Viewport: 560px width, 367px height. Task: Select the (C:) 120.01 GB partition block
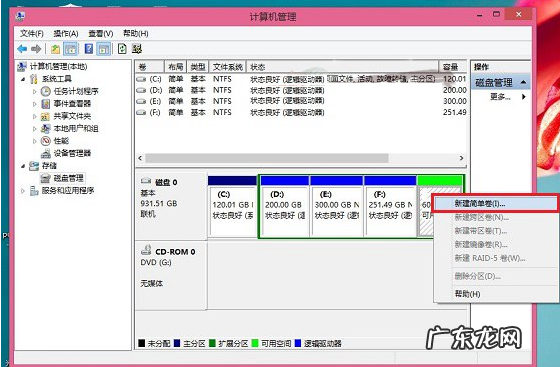tap(232, 206)
